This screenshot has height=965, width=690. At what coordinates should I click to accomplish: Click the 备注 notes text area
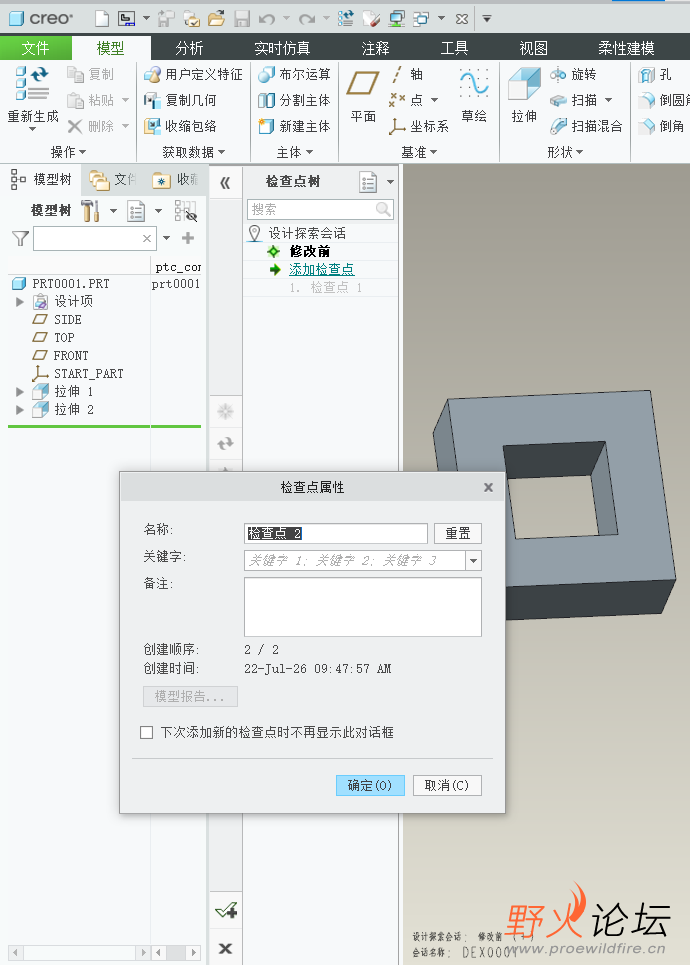point(363,607)
